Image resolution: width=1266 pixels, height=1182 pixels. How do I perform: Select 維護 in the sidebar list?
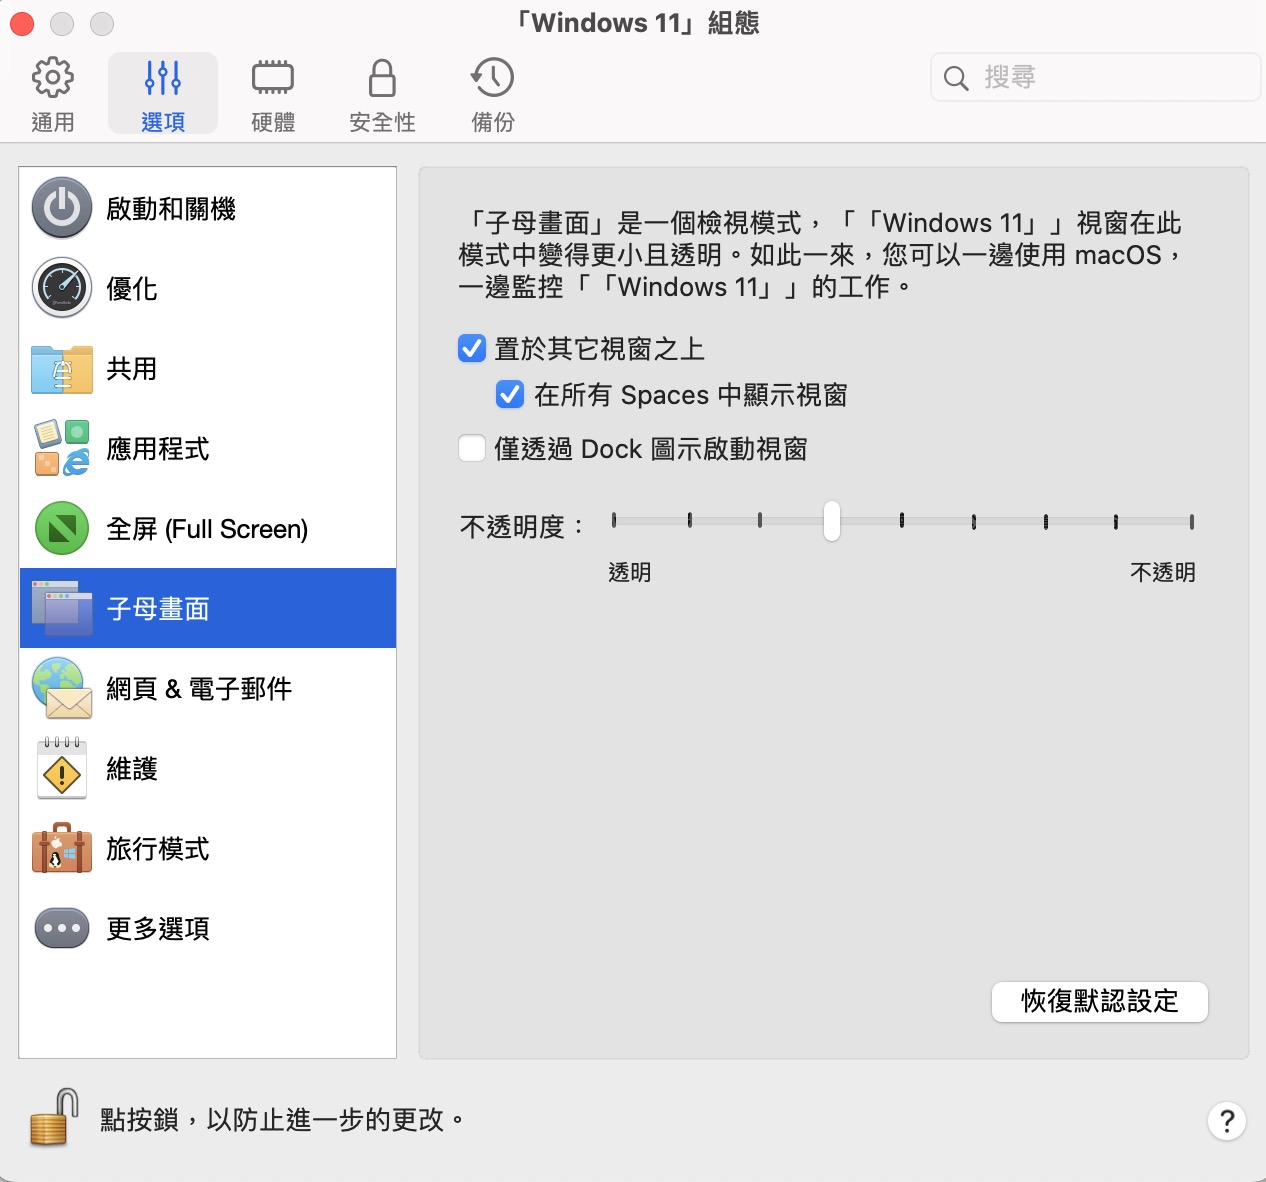[208, 768]
